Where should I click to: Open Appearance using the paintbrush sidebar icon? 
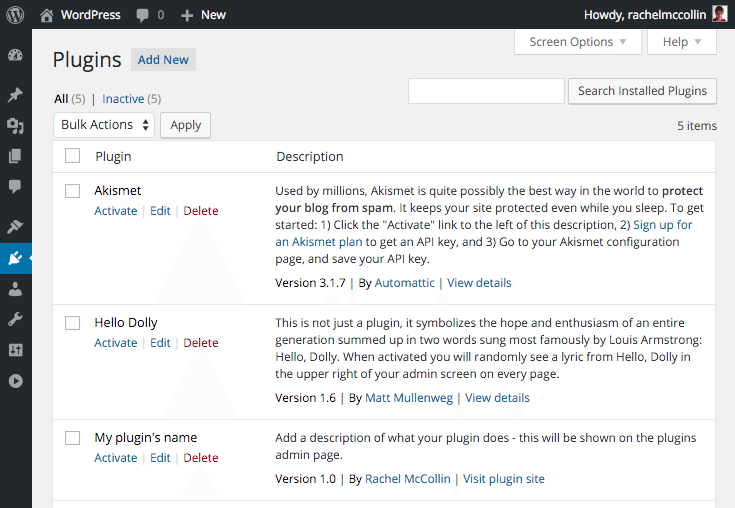coord(15,227)
